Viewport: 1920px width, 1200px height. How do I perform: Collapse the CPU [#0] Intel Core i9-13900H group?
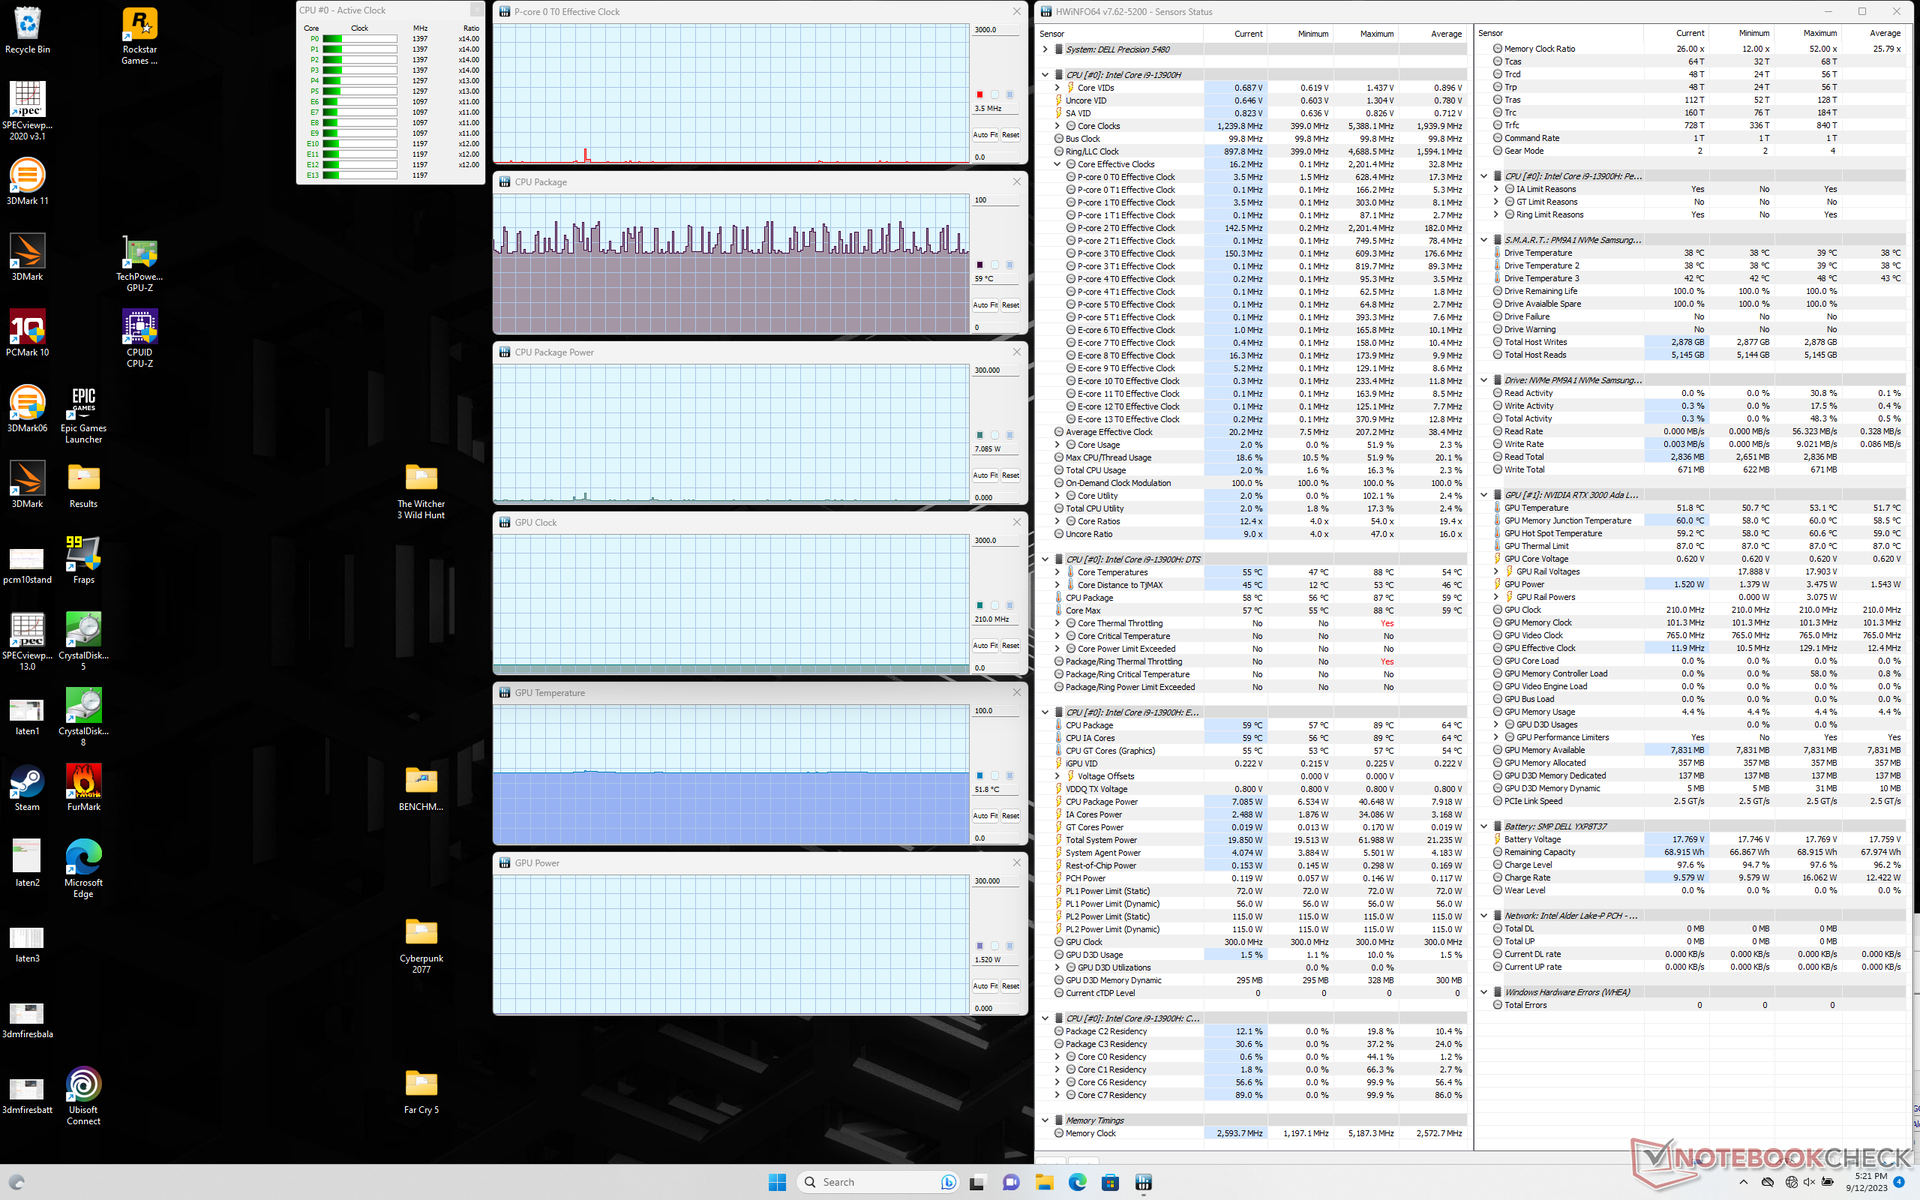pyautogui.click(x=1045, y=75)
